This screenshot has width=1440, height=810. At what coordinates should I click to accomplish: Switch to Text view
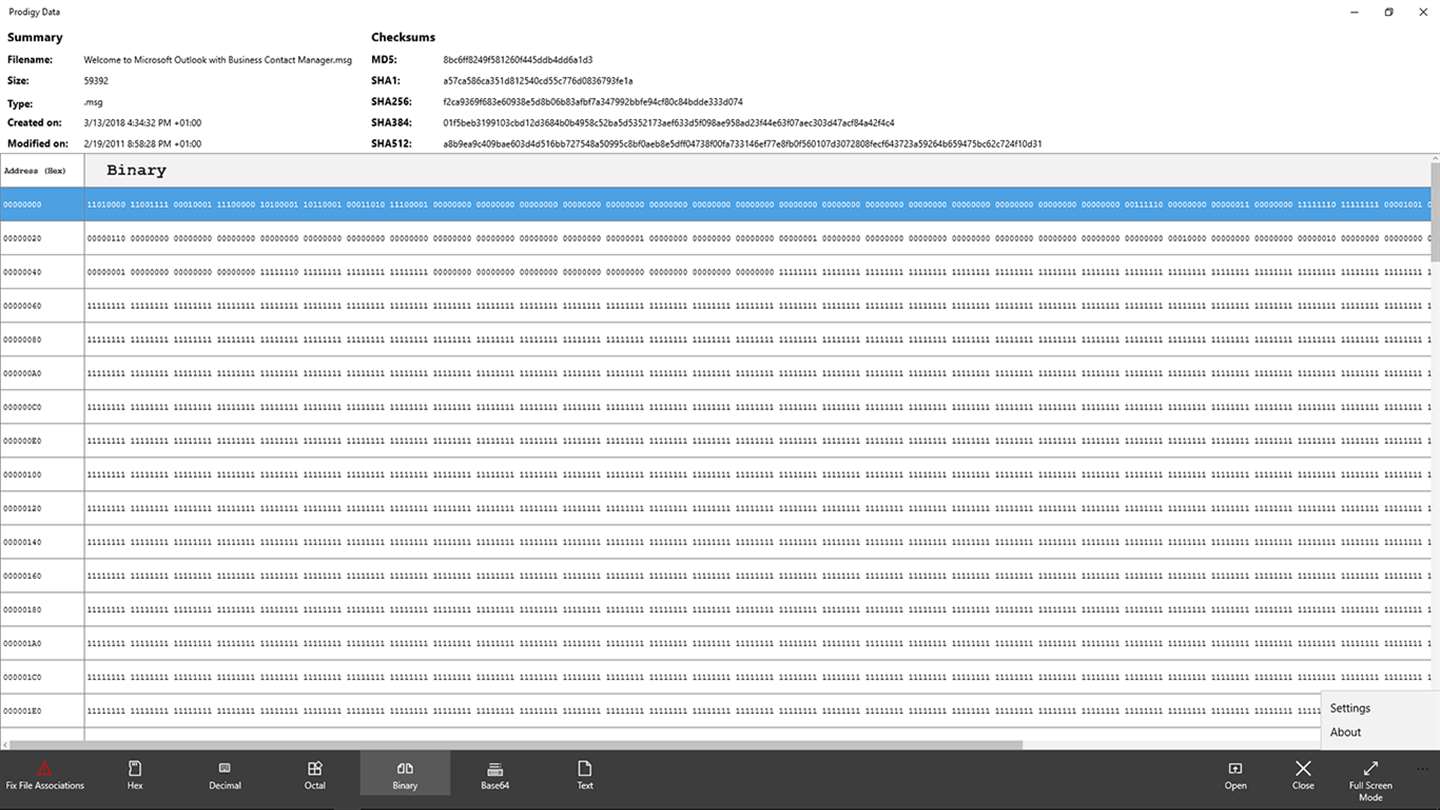pyautogui.click(x=585, y=775)
